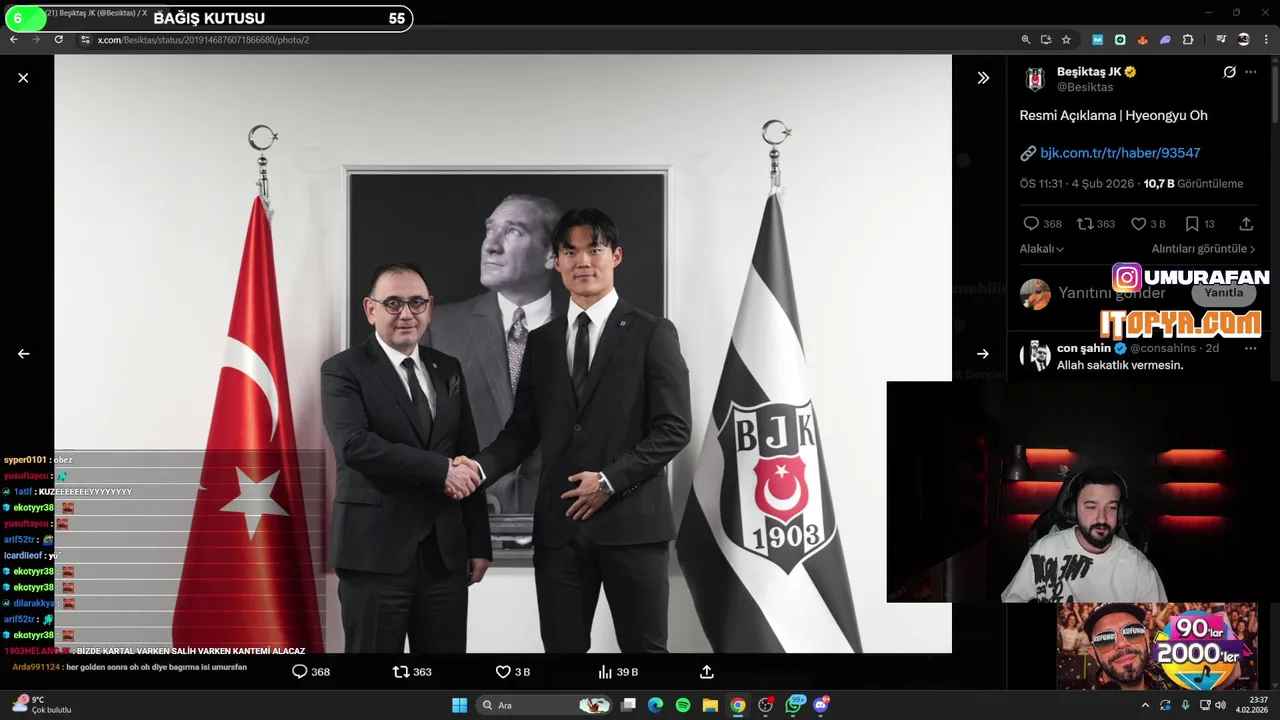
Task: Open Discord from the taskbar
Action: tap(821, 705)
